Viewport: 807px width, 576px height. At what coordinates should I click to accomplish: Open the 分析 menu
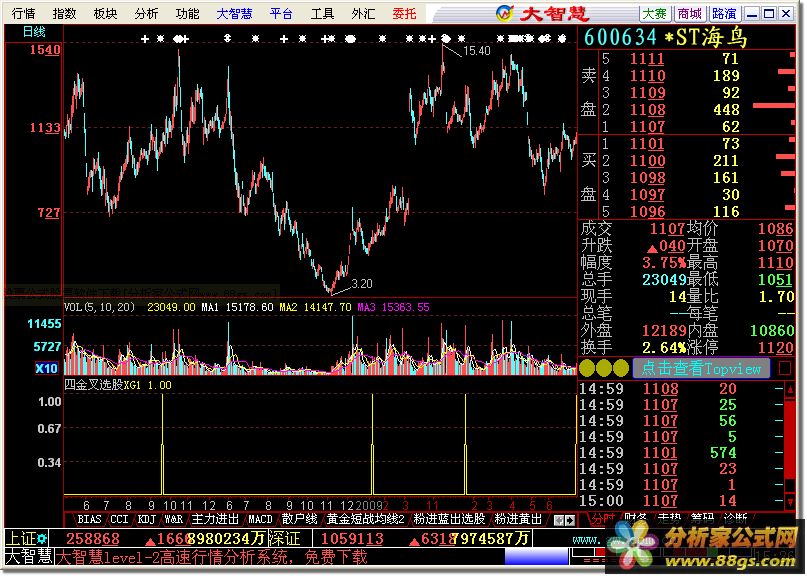(x=146, y=13)
